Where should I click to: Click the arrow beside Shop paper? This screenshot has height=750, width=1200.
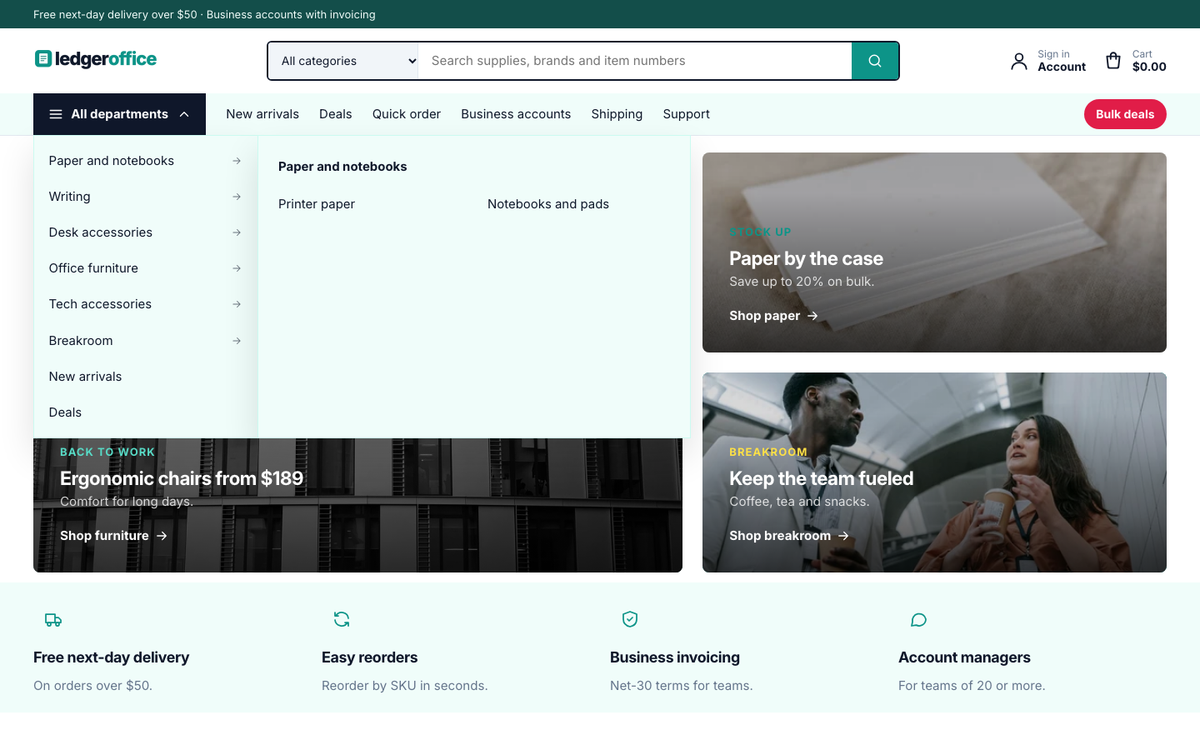pos(813,316)
